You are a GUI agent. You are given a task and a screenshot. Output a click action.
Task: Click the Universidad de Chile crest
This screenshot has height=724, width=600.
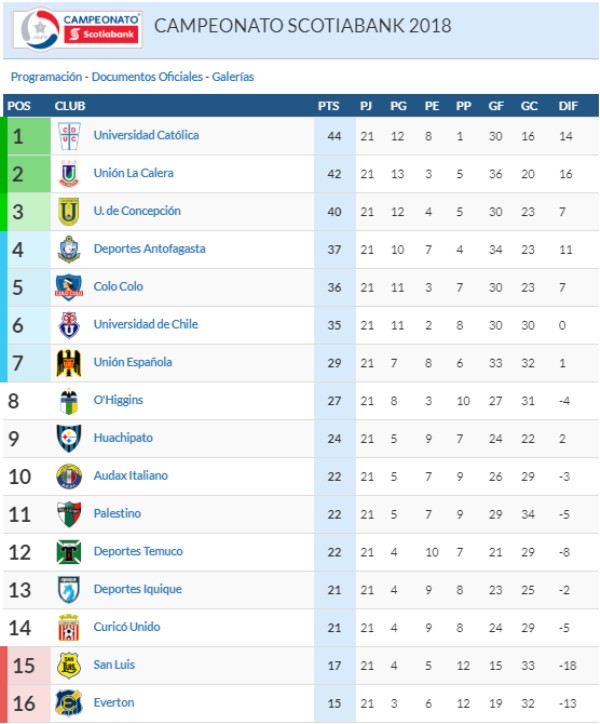click(x=69, y=325)
